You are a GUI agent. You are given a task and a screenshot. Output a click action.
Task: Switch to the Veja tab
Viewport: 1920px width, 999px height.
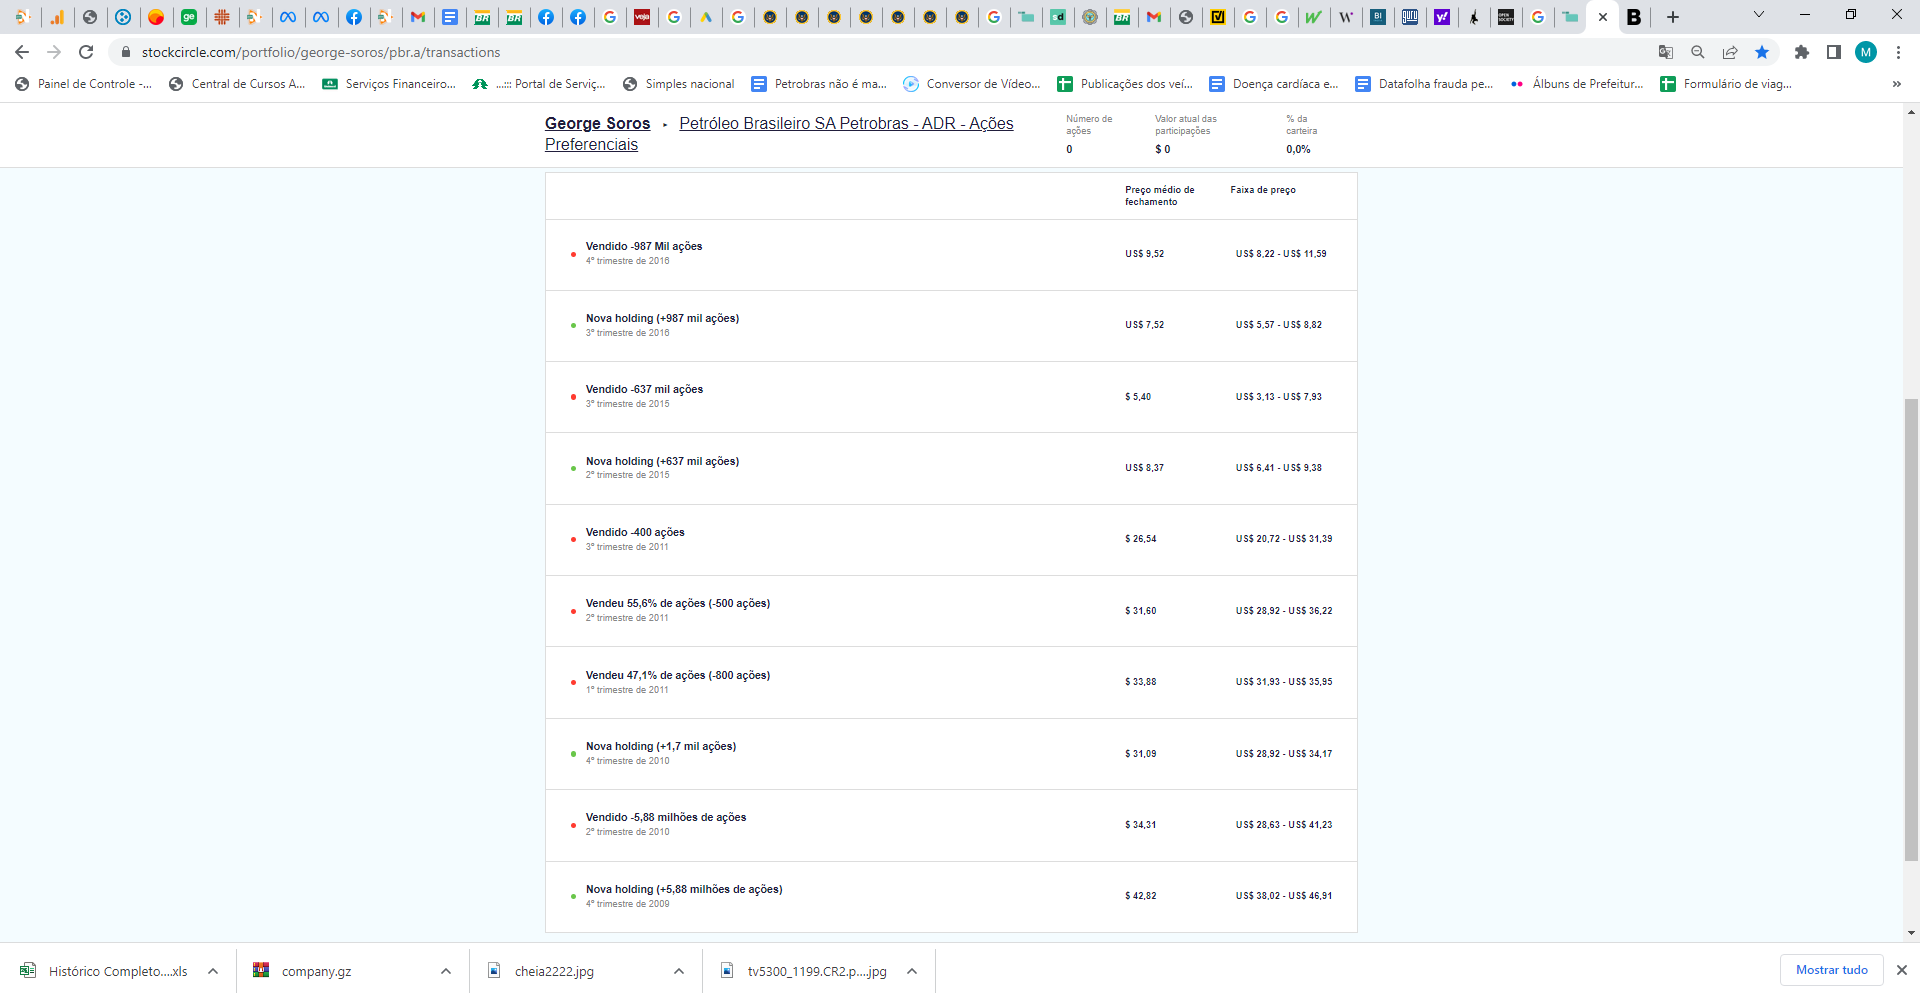642,17
